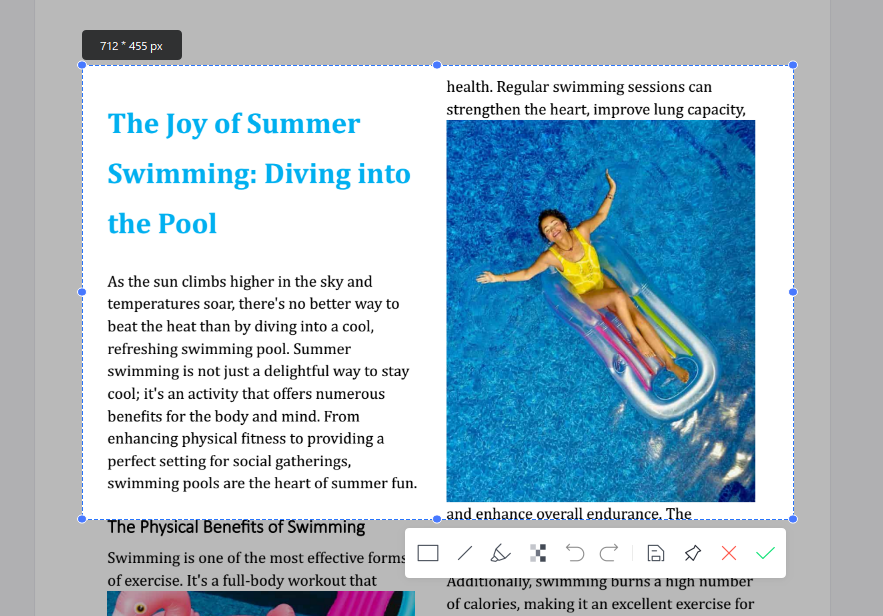Click text 'swimming pools are the heart of summer fun.'
The width and height of the screenshot is (883, 616).
click(262, 483)
